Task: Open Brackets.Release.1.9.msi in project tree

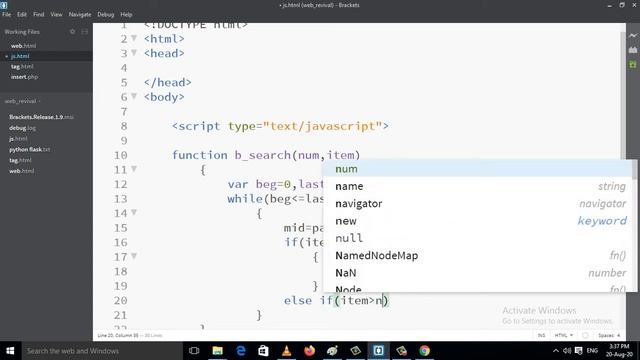Action: (x=41, y=117)
